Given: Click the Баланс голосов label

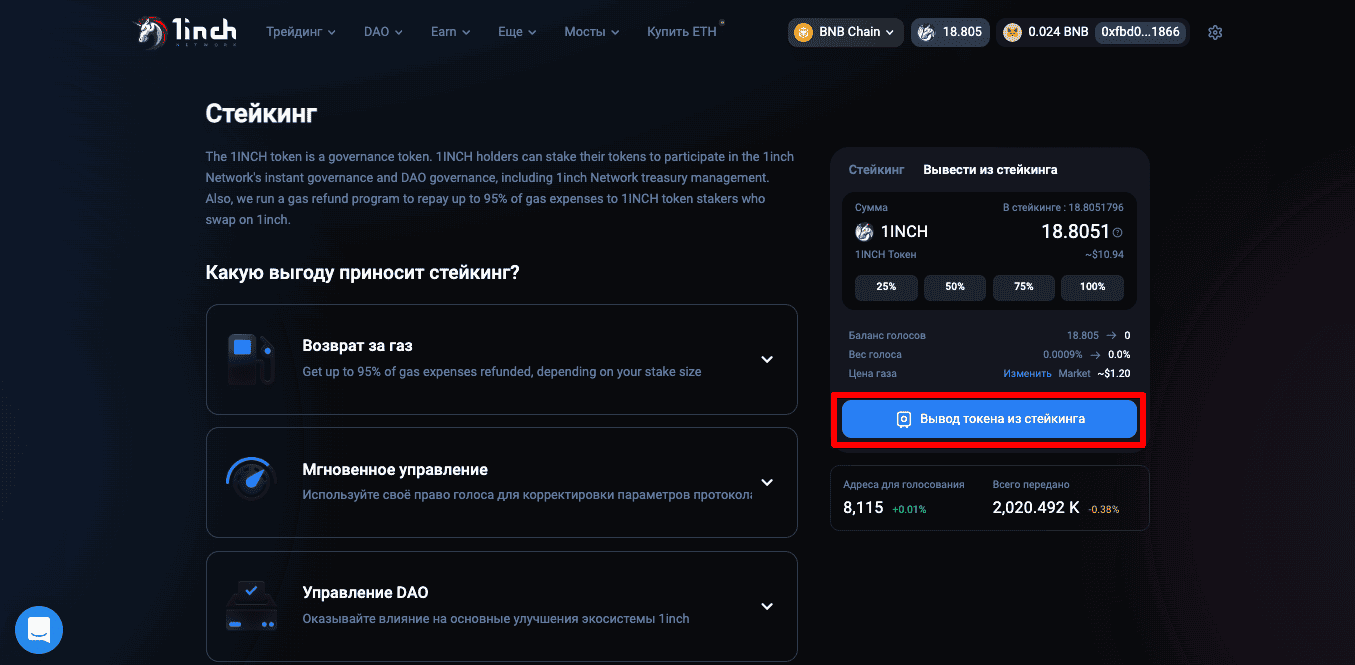Looking at the screenshot, I should pos(887,336).
